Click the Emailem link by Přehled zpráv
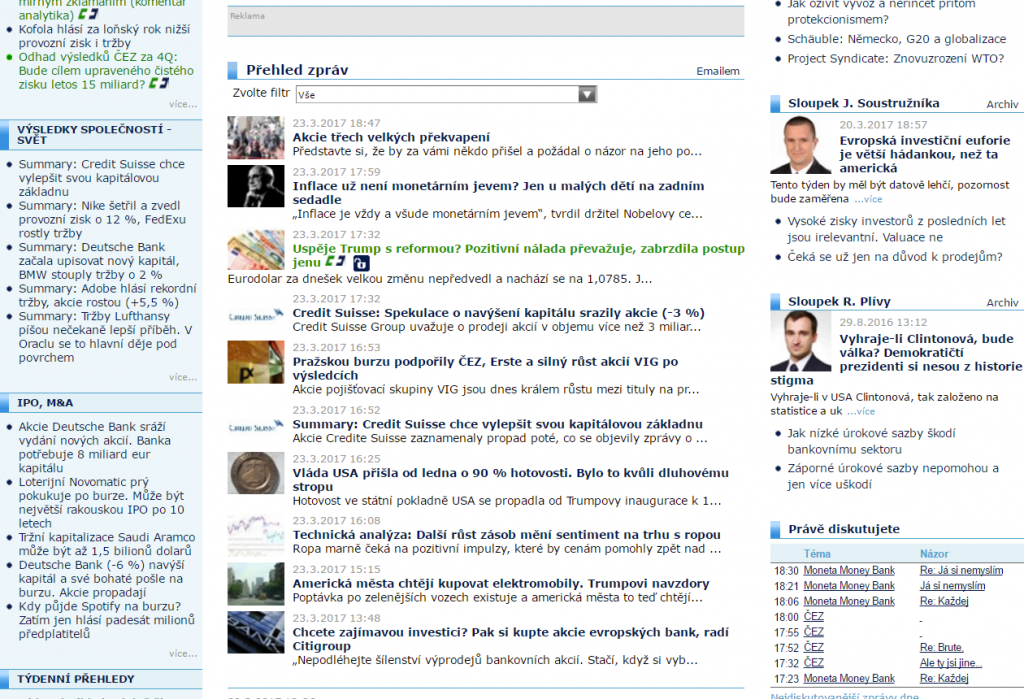Viewport: 1024px width, 699px height. [717, 71]
